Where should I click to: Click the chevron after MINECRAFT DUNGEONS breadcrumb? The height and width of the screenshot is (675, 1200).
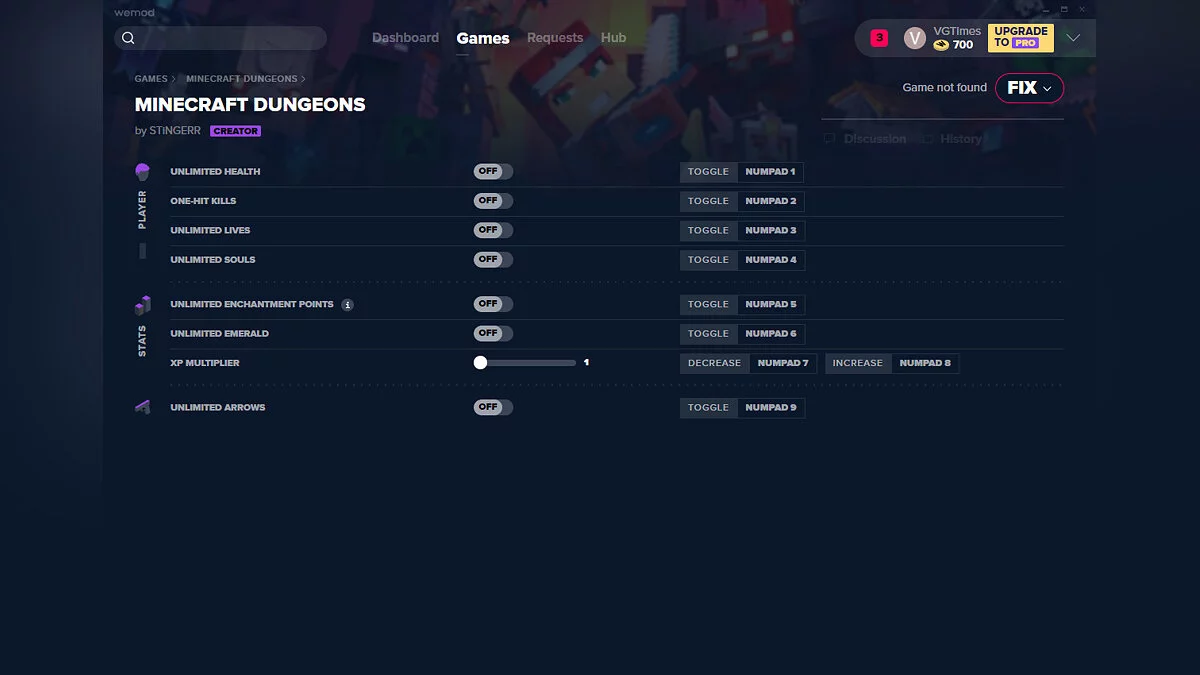click(x=304, y=79)
